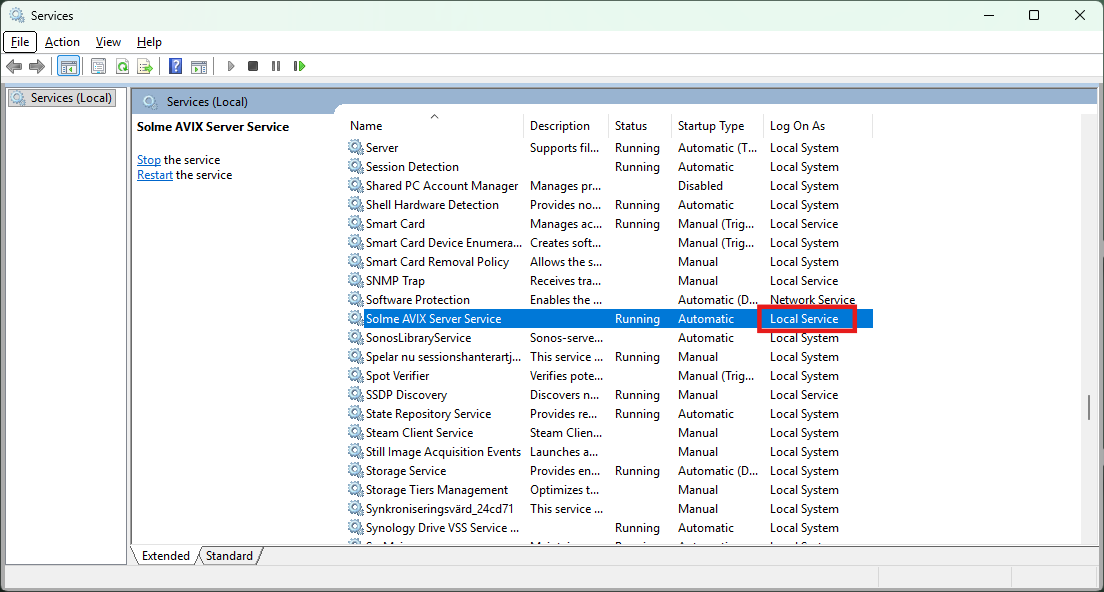Open the View menu
Image resolution: width=1104 pixels, height=592 pixels.
pos(108,42)
